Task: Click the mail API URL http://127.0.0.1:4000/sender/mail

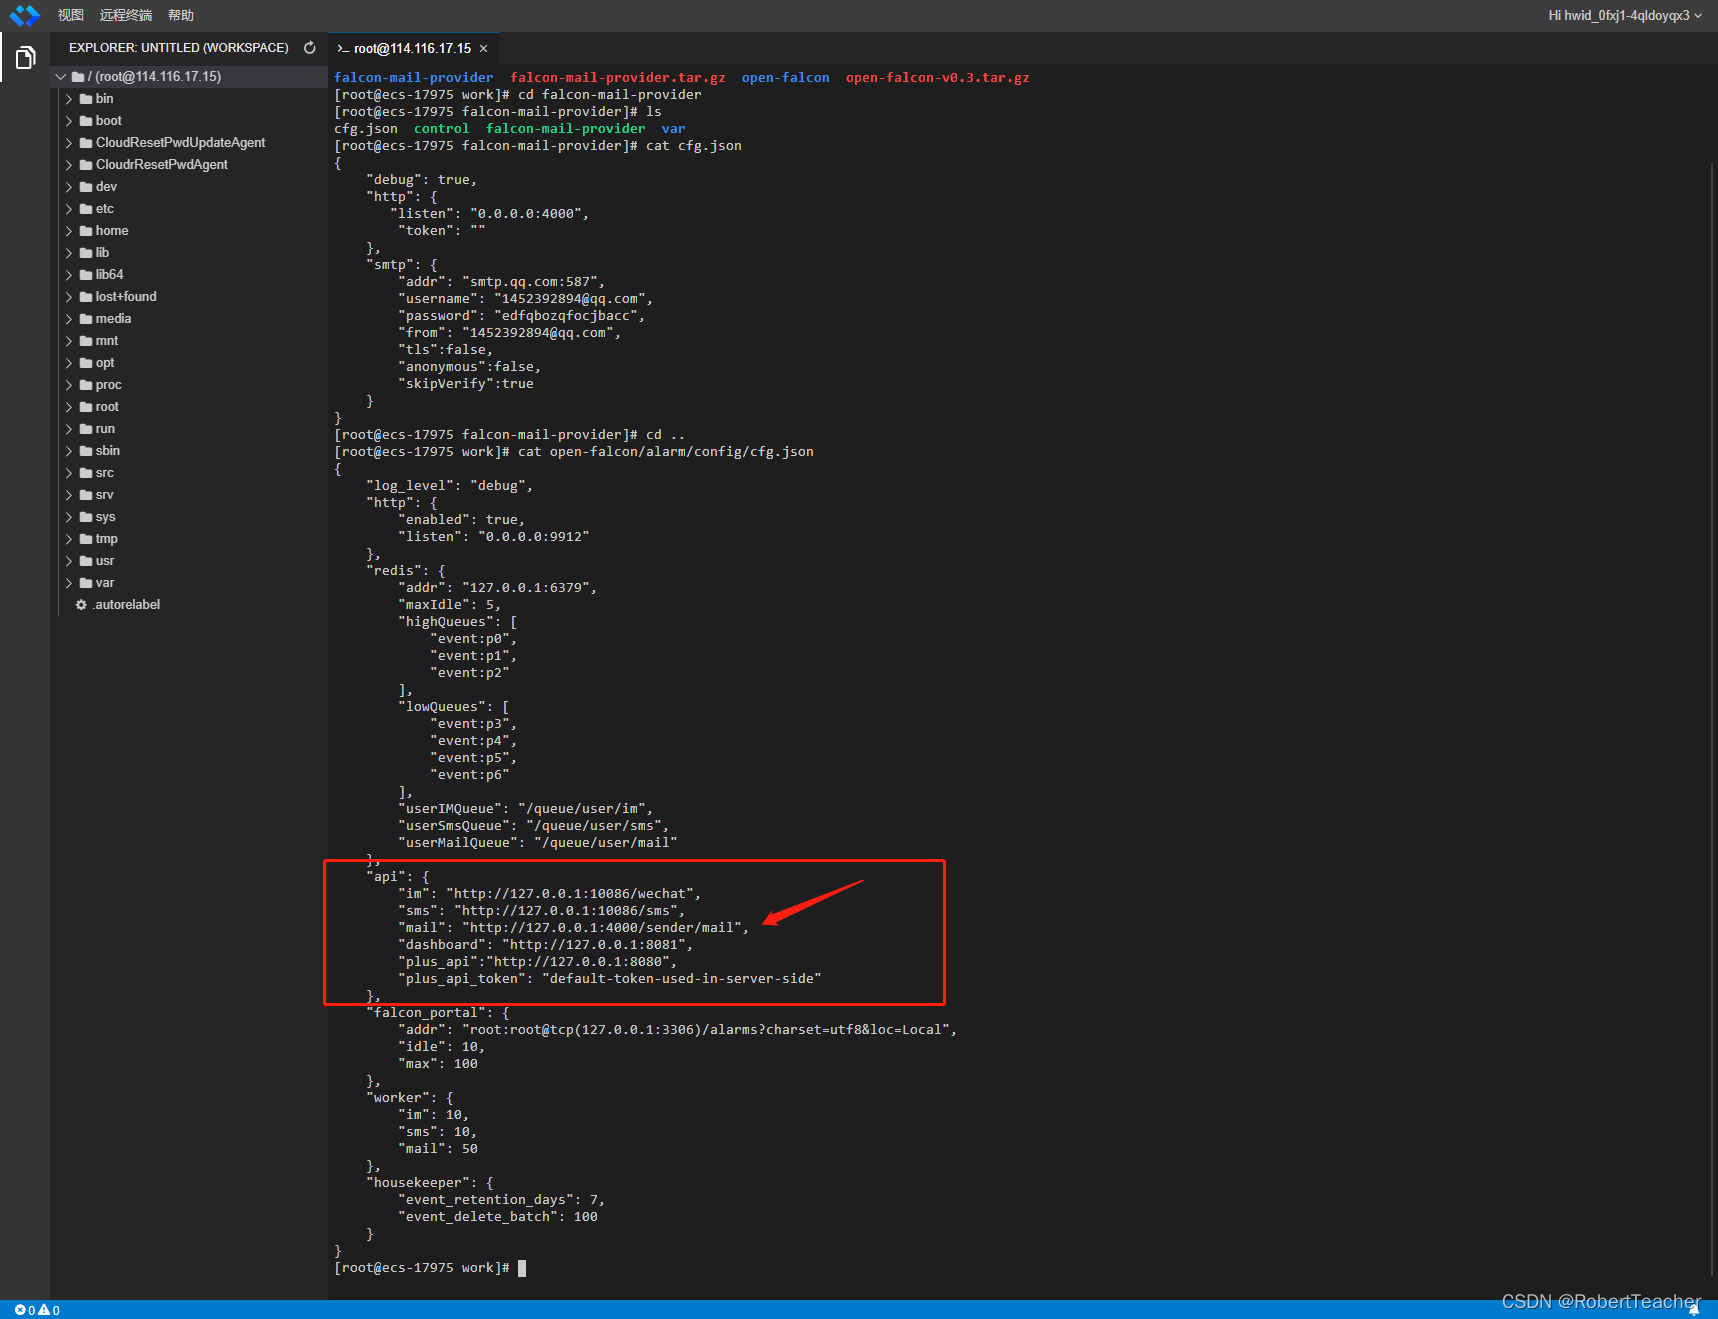Action: coord(602,928)
